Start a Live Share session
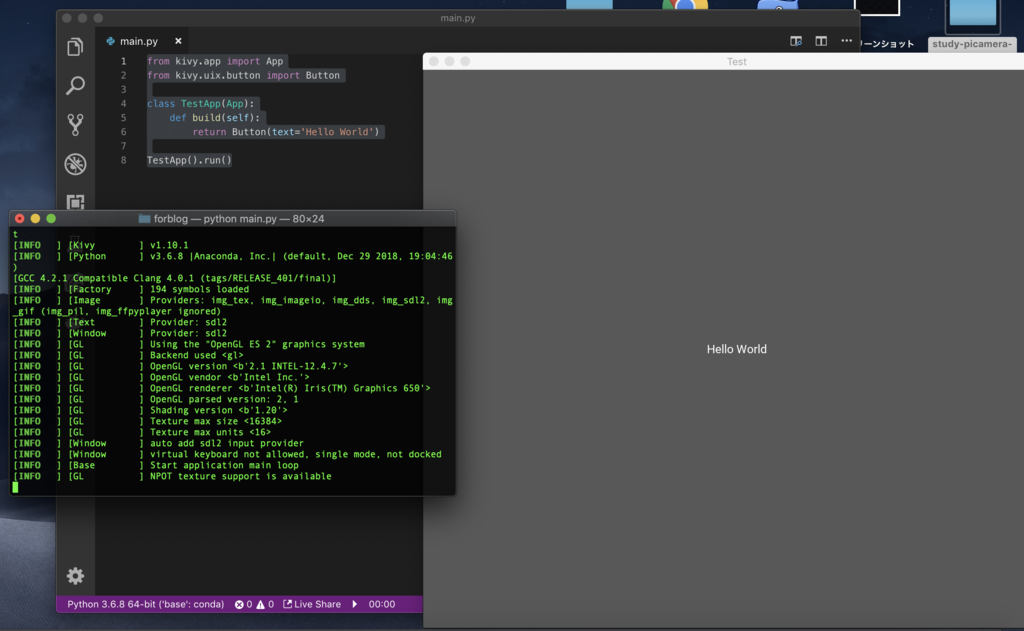The image size is (1024, 631). 312,604
